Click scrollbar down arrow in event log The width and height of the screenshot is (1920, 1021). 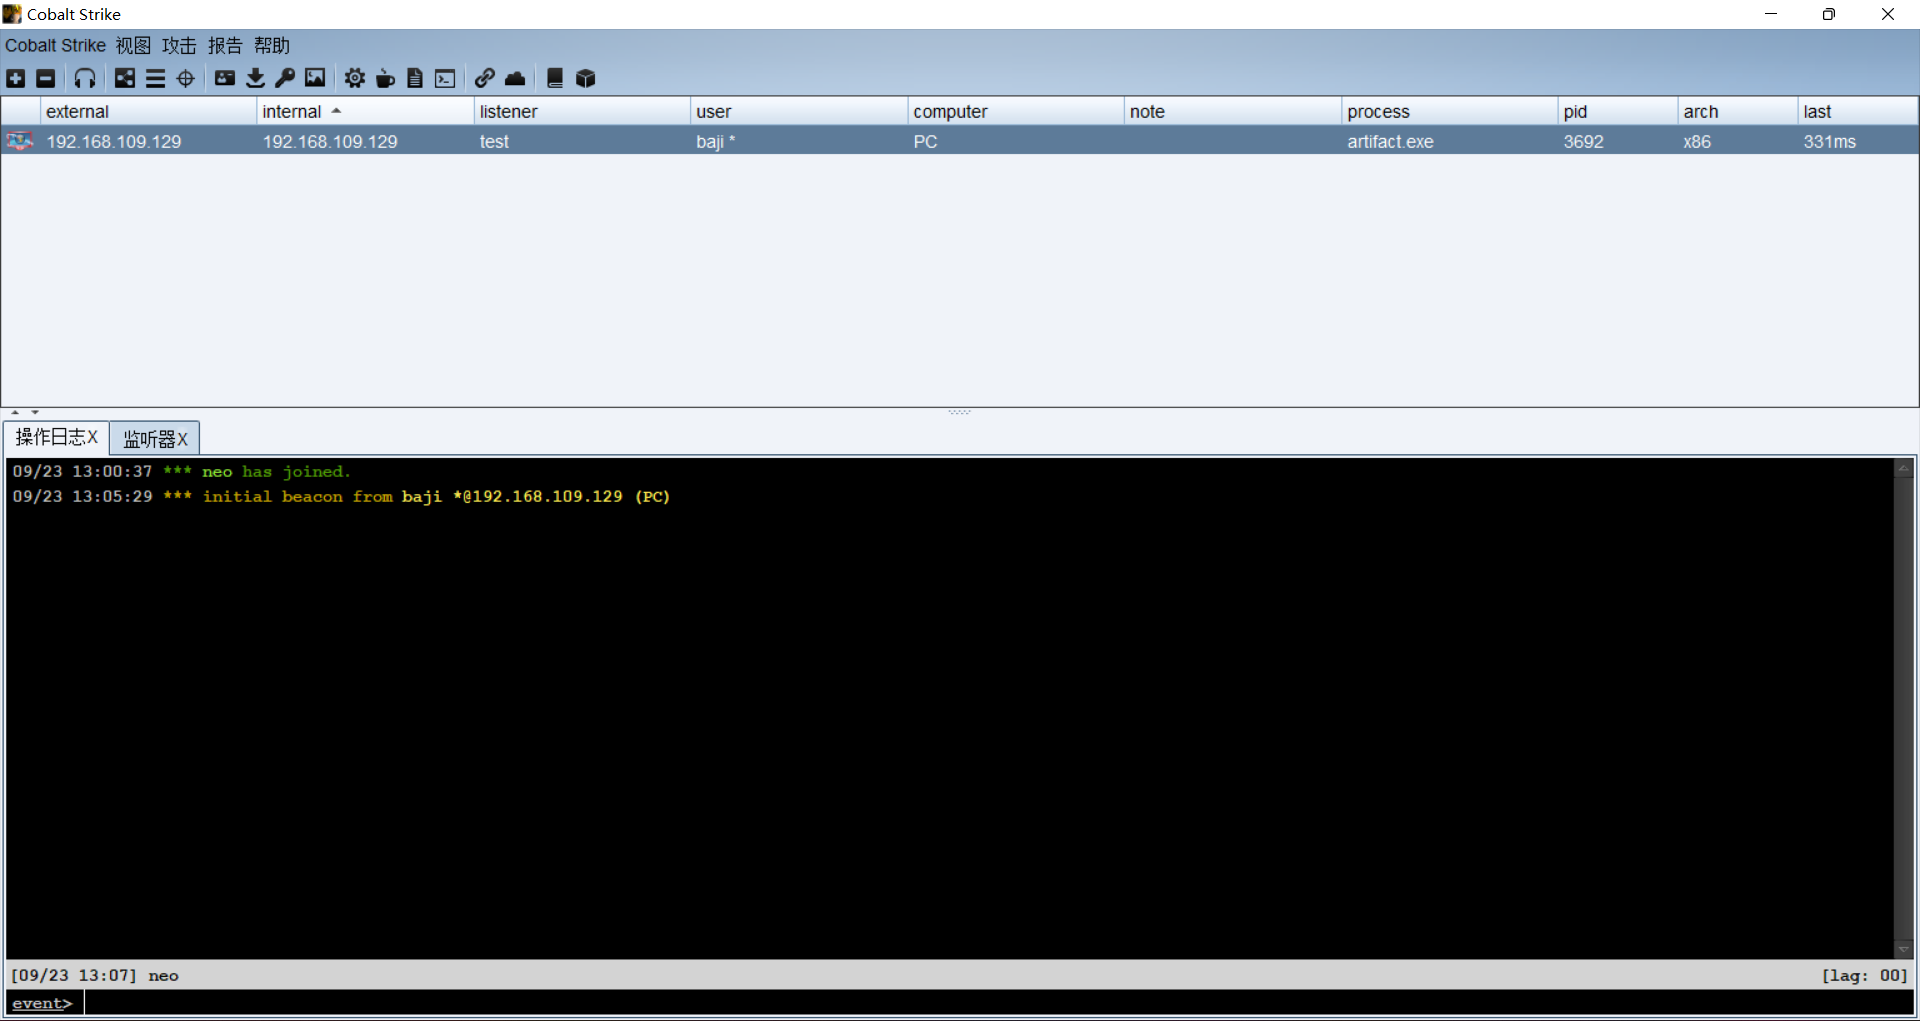tap(1903, 949)
